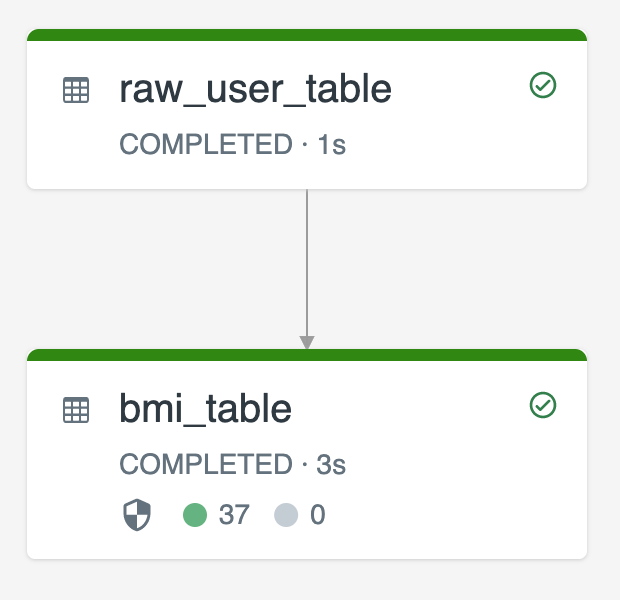
Task: Click the blank canvas below bmi_table
Action: (x=307, y=581)
